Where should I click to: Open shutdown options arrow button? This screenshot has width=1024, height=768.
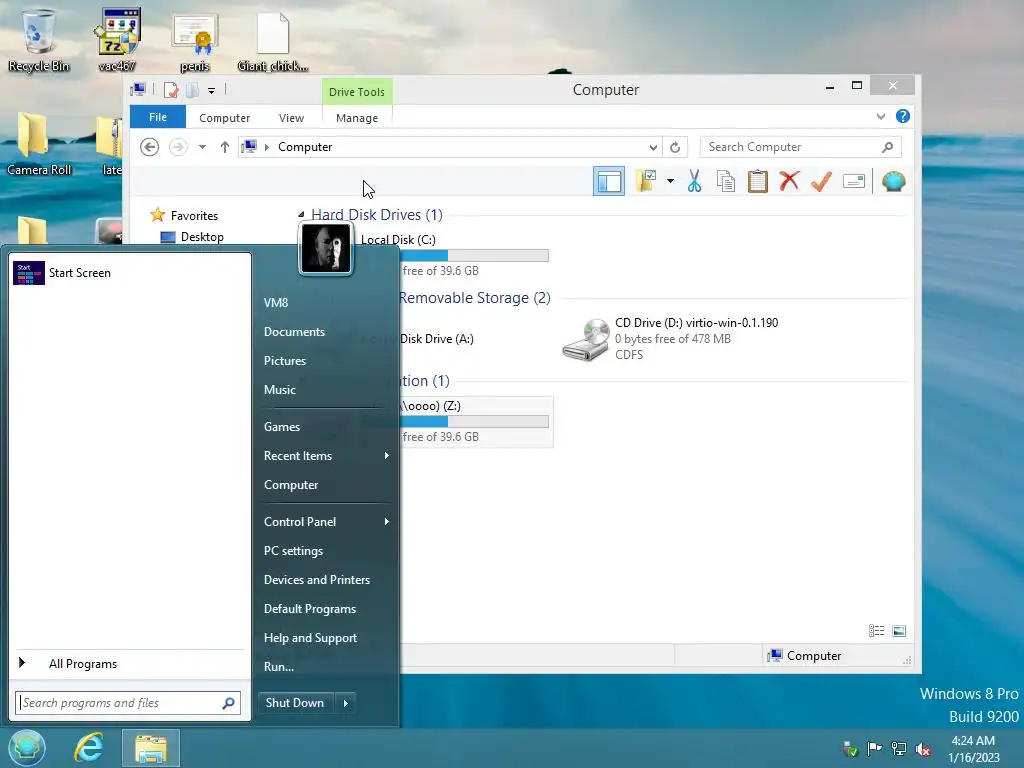tap(345, 703)
